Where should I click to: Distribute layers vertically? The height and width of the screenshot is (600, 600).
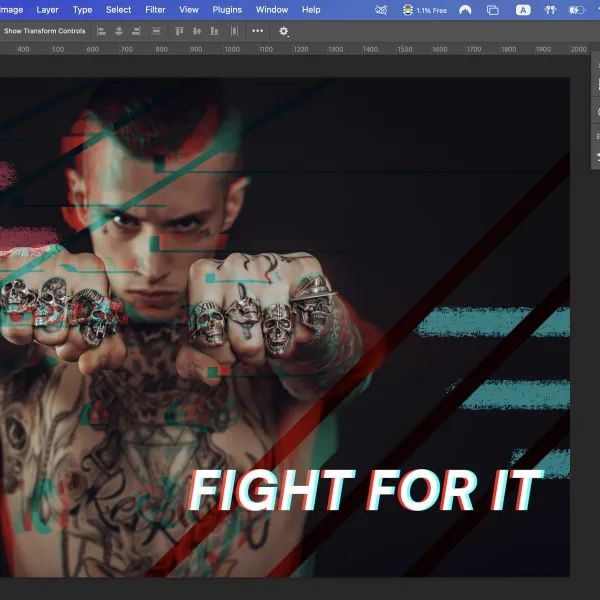click(156, 31)
